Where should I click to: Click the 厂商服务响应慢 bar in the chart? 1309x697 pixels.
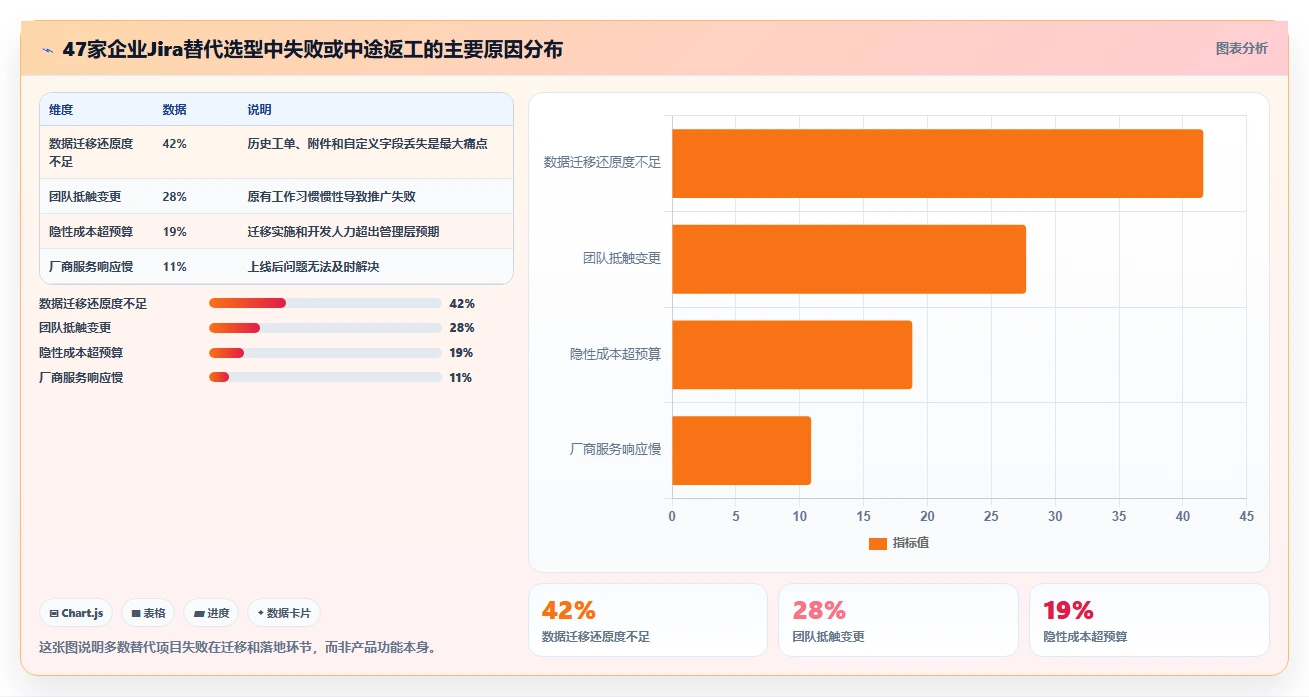coord(741,451)
